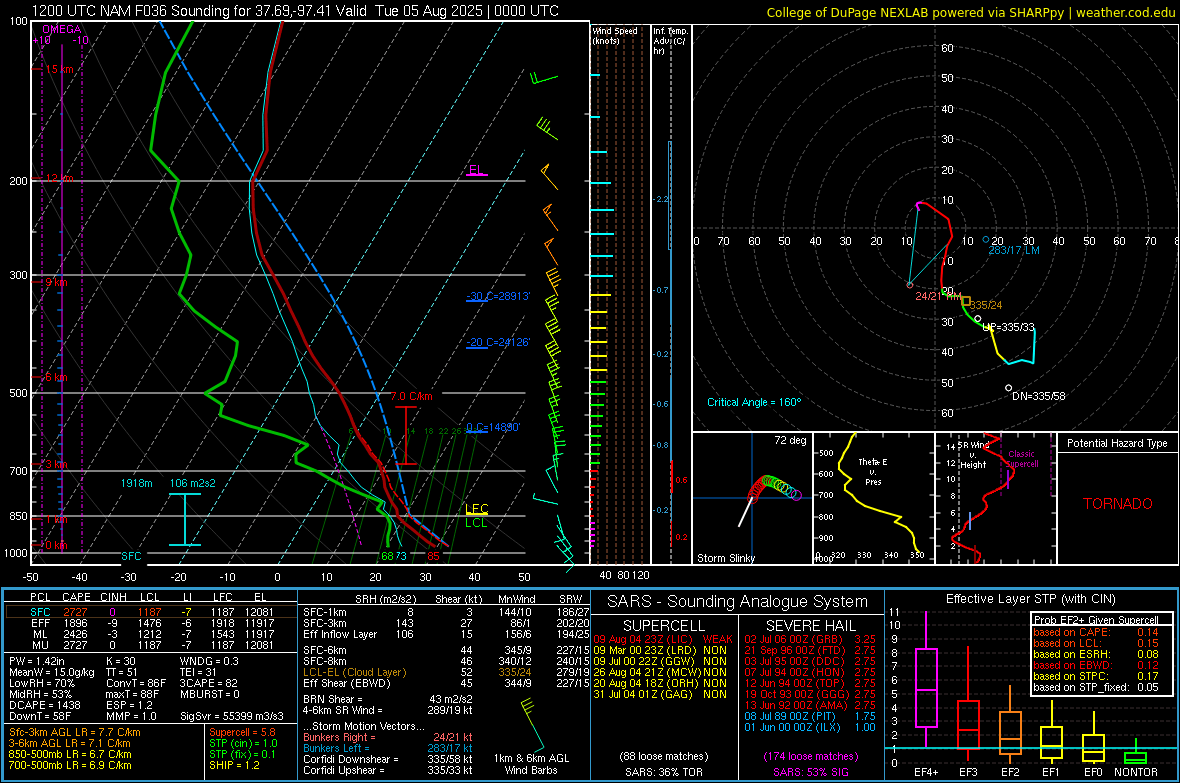Click the STP (cin) = 1.0 value
The image size is (1180, 783).
[243, 743]
